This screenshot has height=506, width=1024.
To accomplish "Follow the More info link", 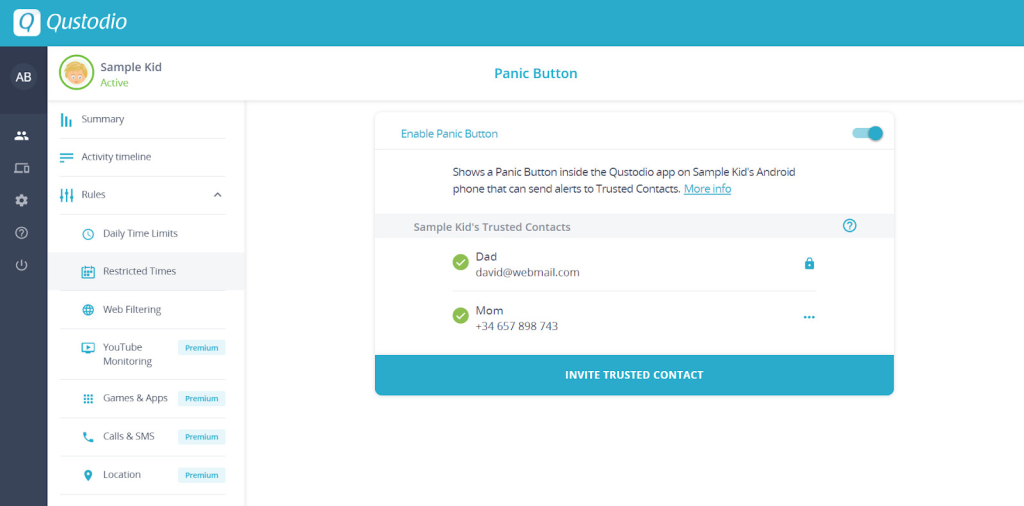I will 707,189.
